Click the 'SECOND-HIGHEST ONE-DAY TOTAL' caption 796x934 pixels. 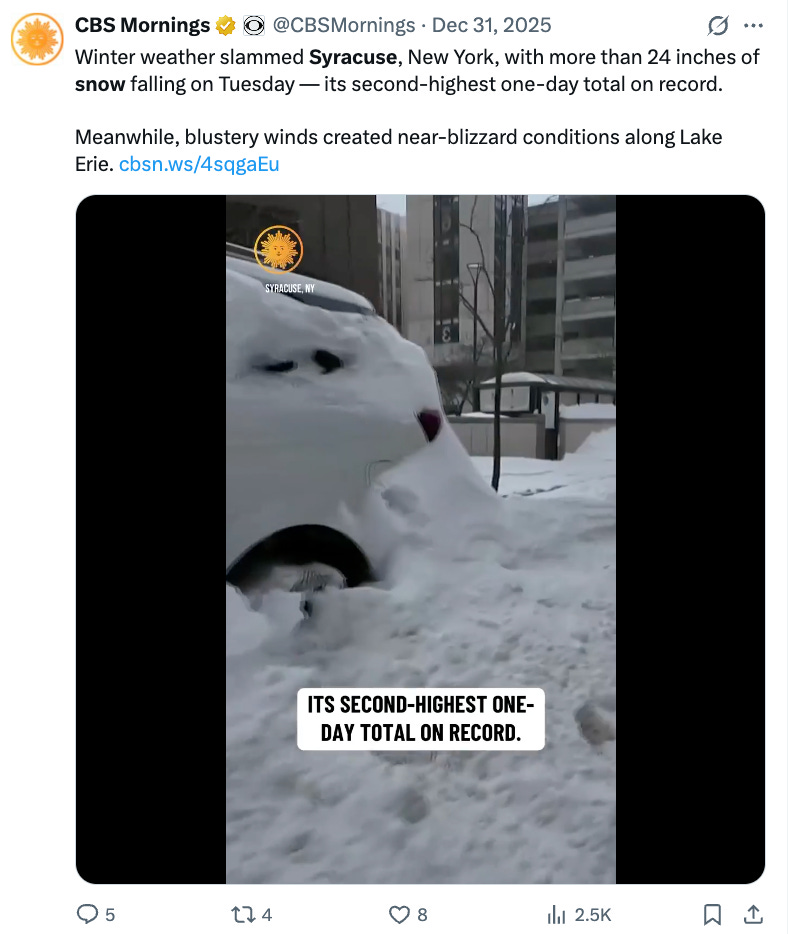pyautogui.click(x=421, y=718)
